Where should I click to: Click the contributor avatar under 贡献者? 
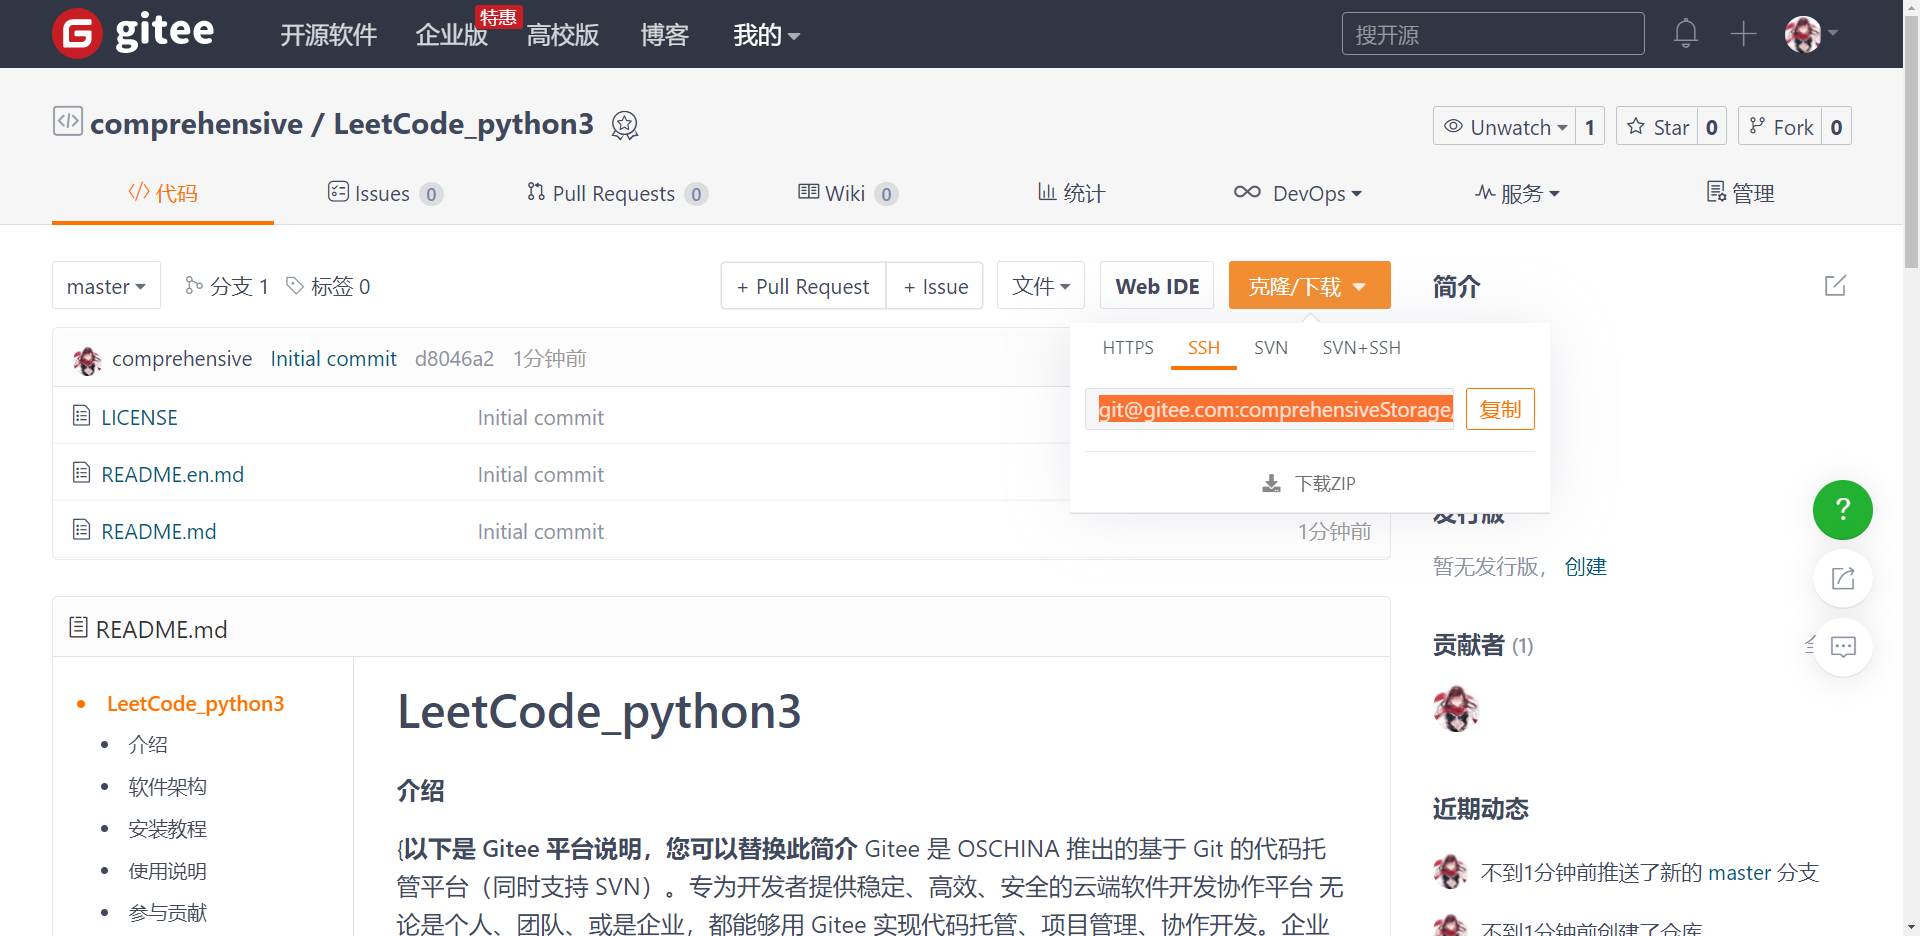(1456, 709)
